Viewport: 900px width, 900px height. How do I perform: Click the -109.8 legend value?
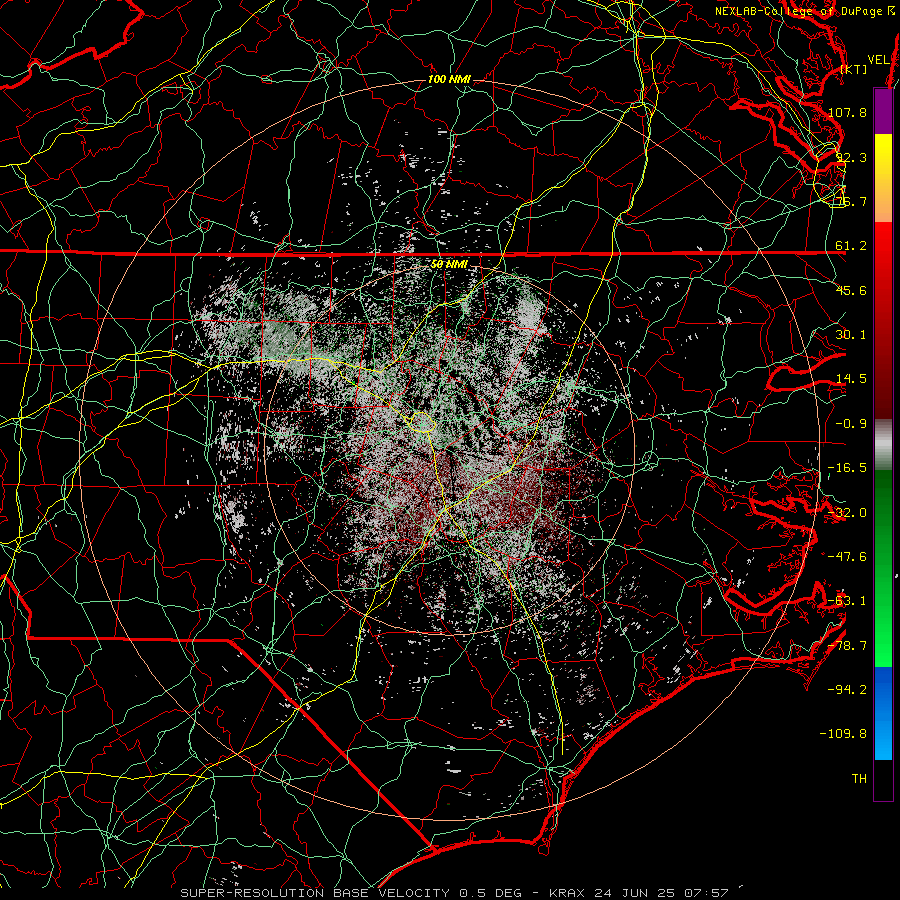844,734
